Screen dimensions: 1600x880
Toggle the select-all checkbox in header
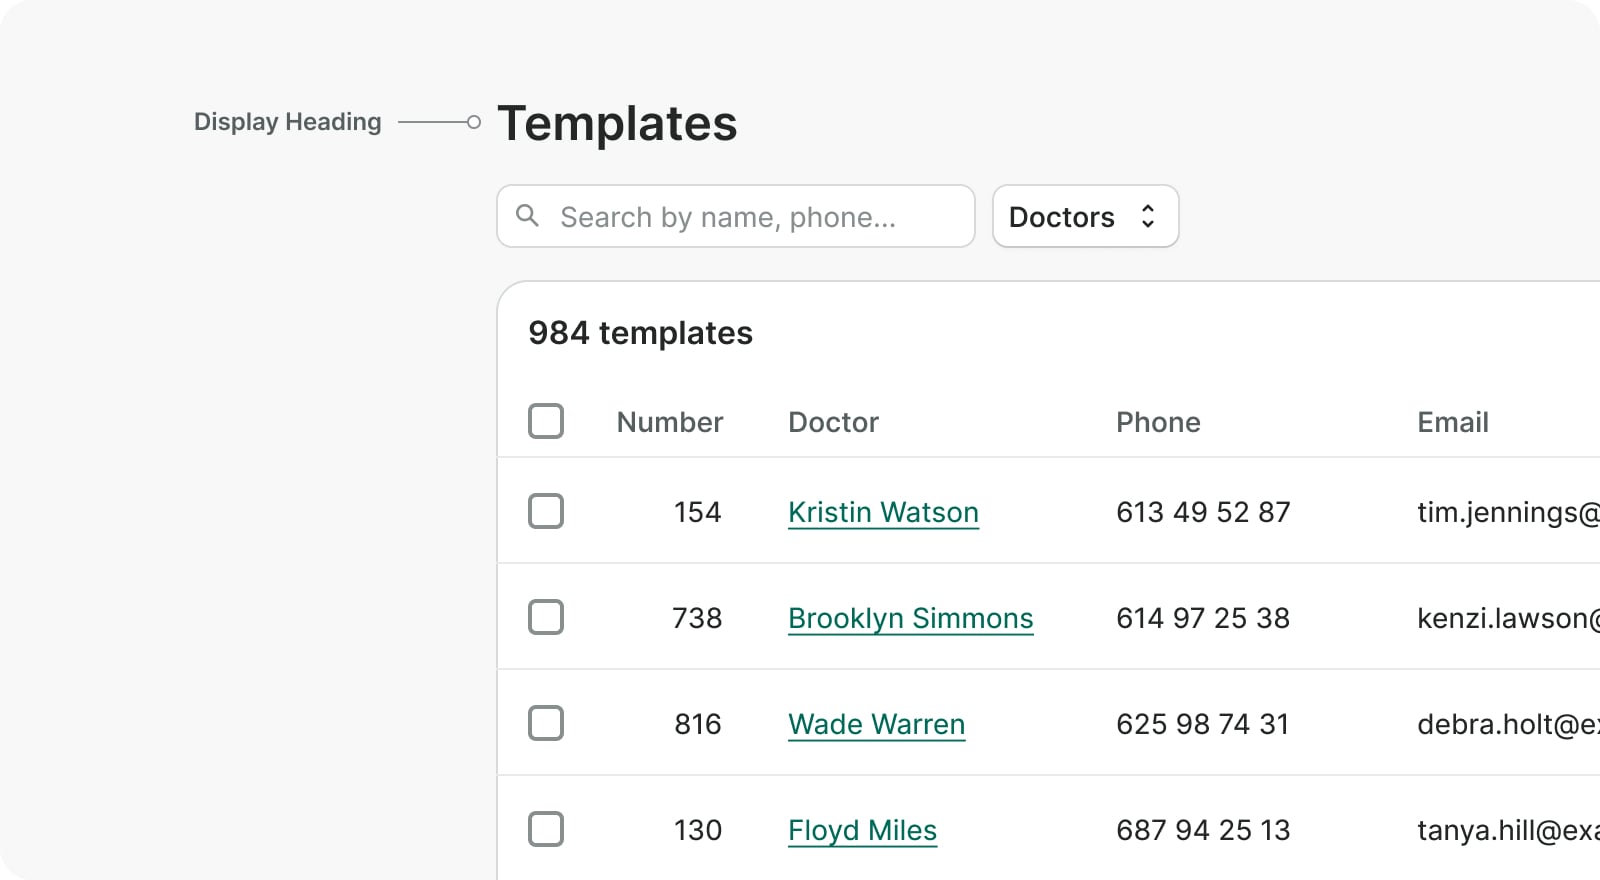point(546,421)
